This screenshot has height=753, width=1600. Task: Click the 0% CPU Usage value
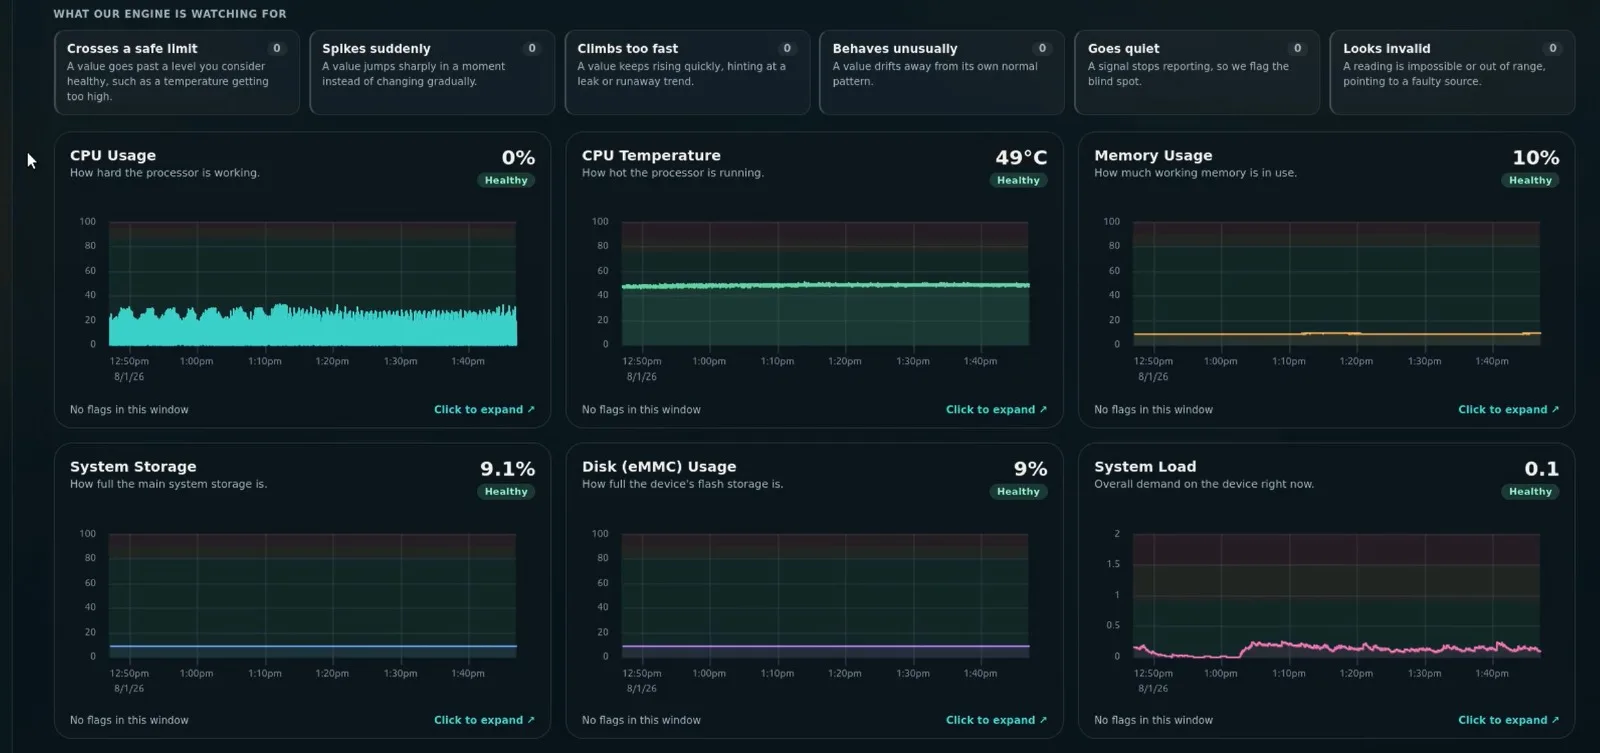point(518,158)
